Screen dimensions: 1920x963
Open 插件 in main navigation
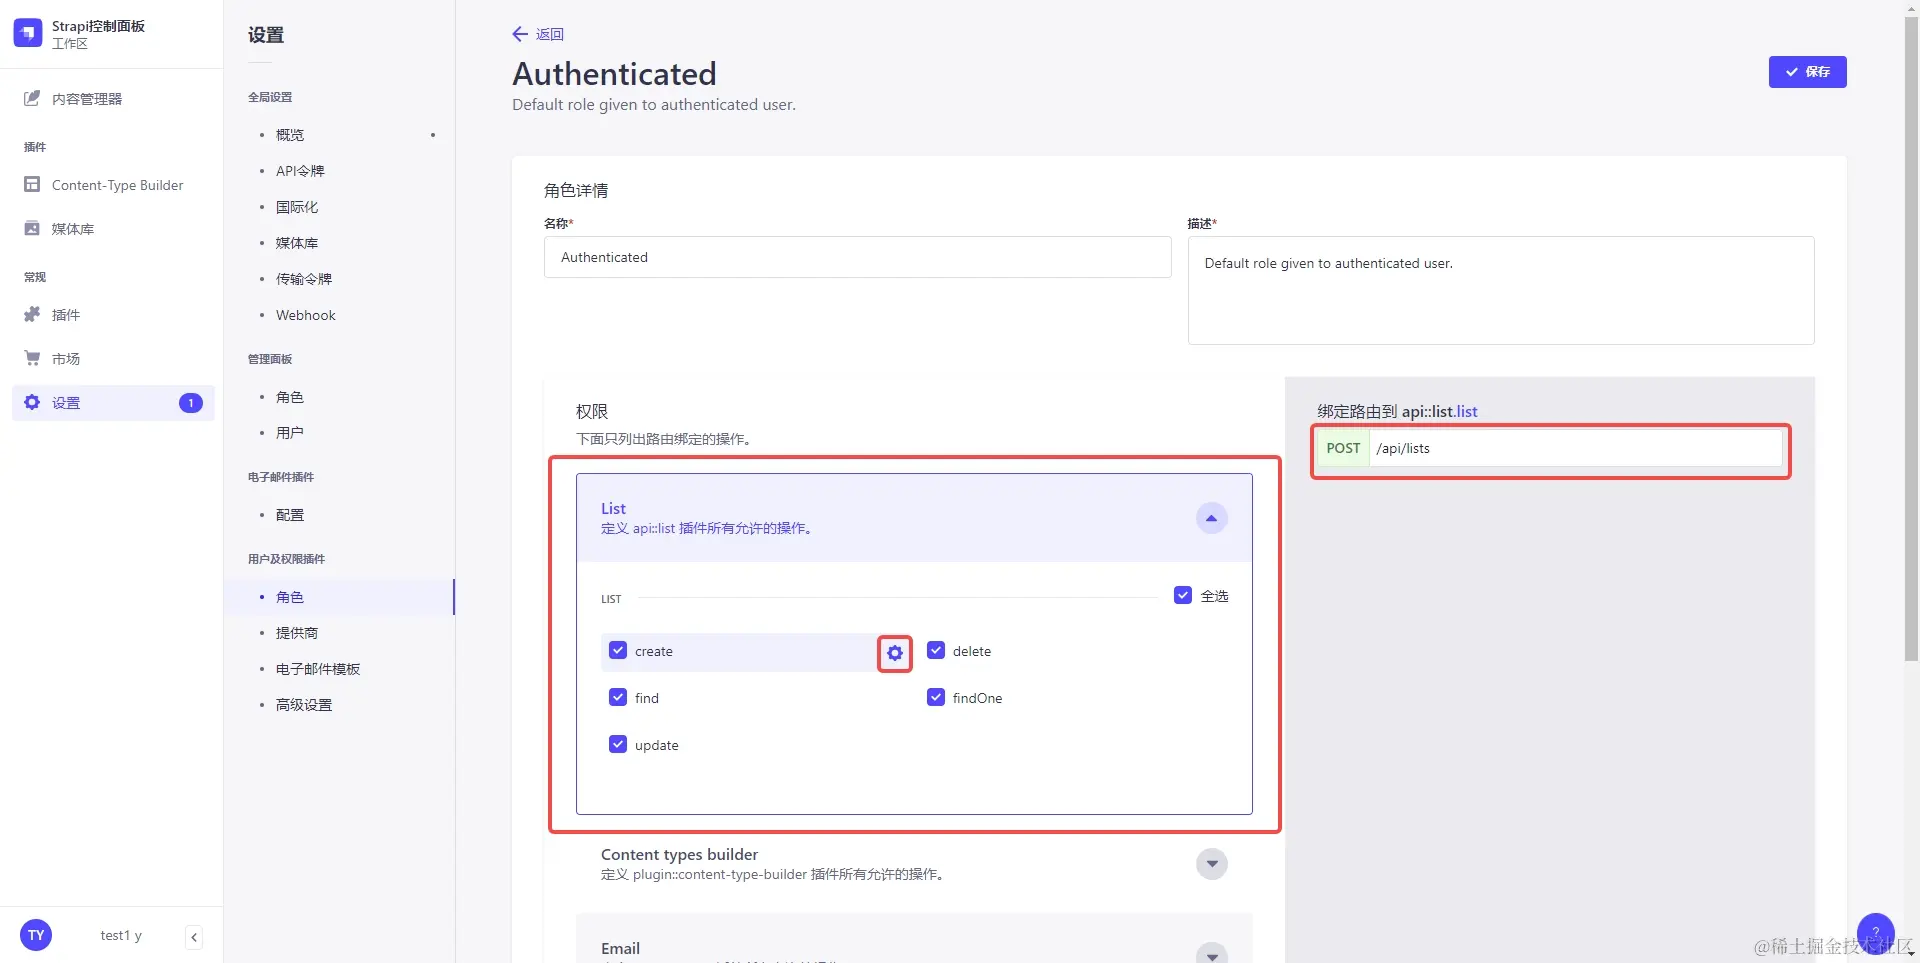(66, 315)
